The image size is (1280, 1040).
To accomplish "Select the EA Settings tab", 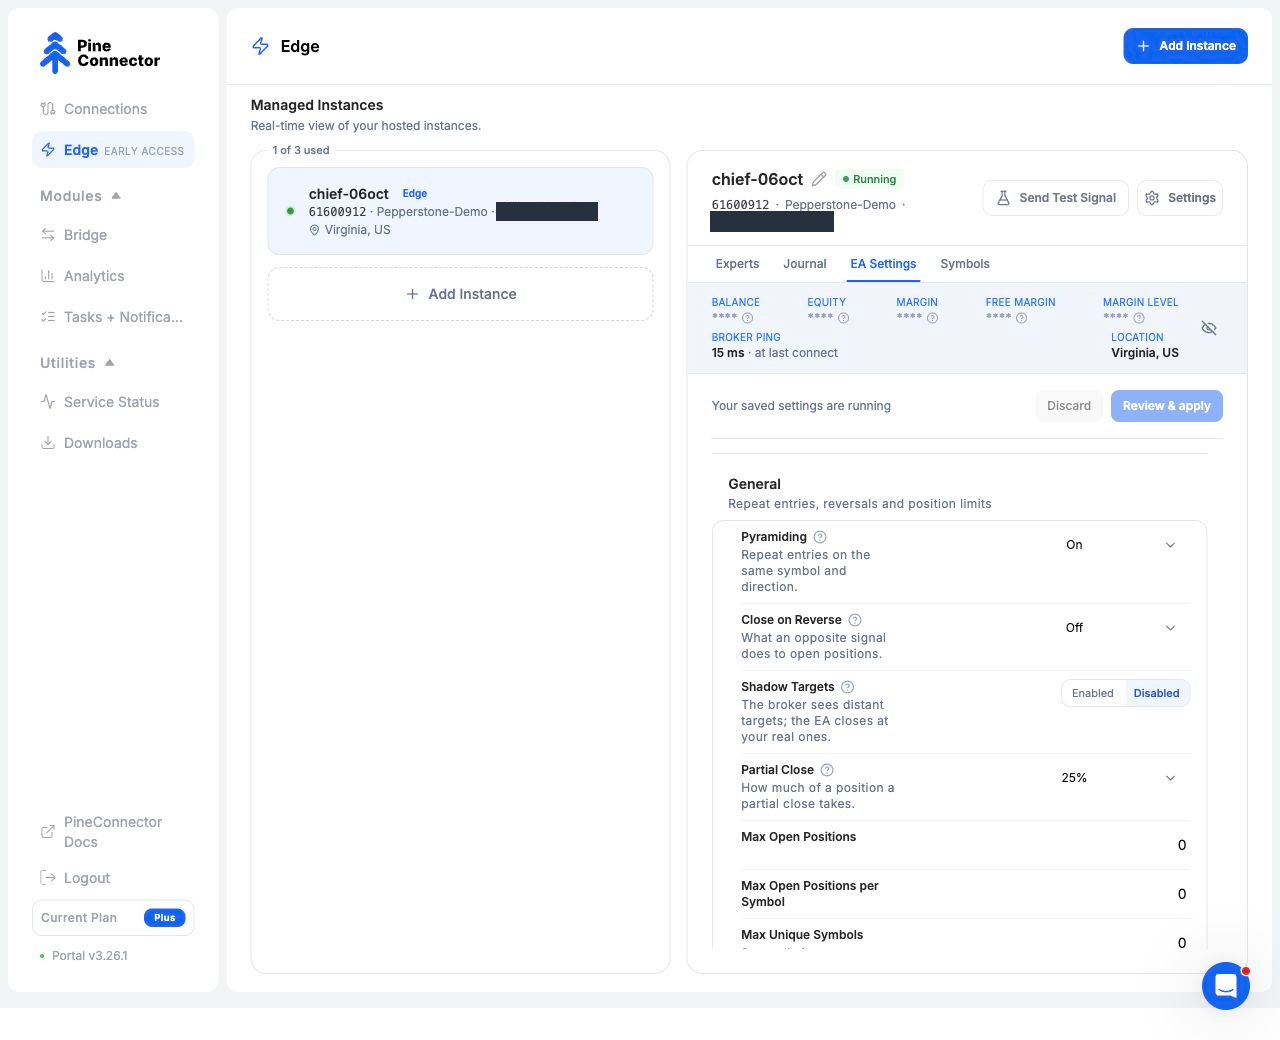I will [883, 264].
